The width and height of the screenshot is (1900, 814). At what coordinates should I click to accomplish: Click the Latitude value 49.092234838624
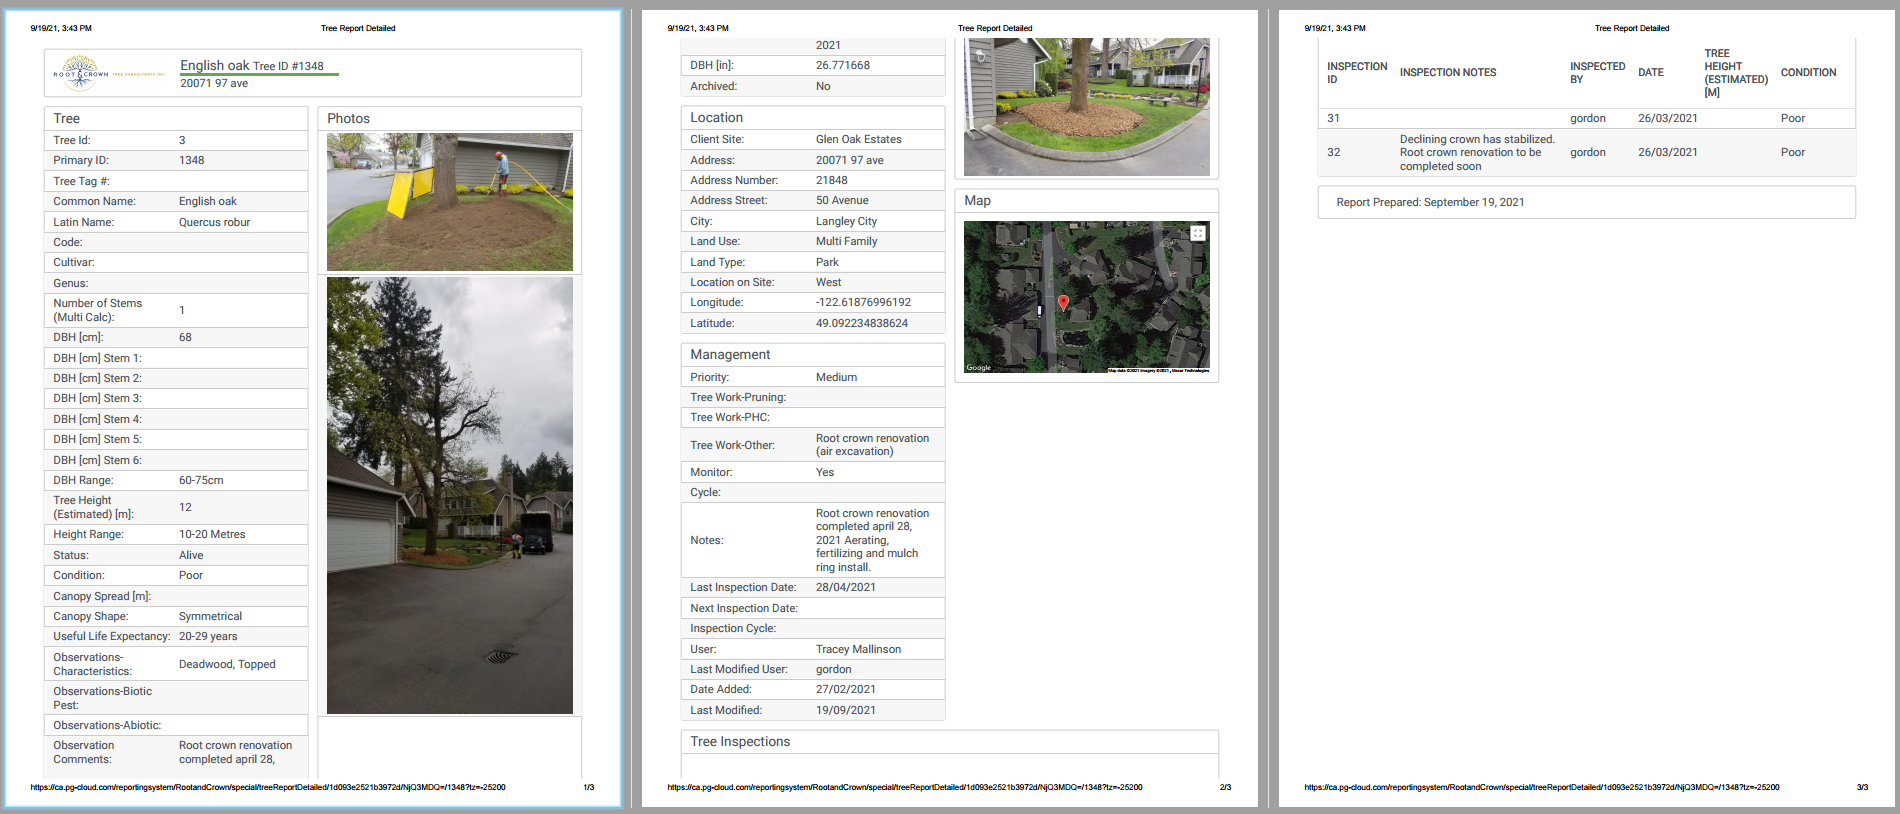point(862,323)
